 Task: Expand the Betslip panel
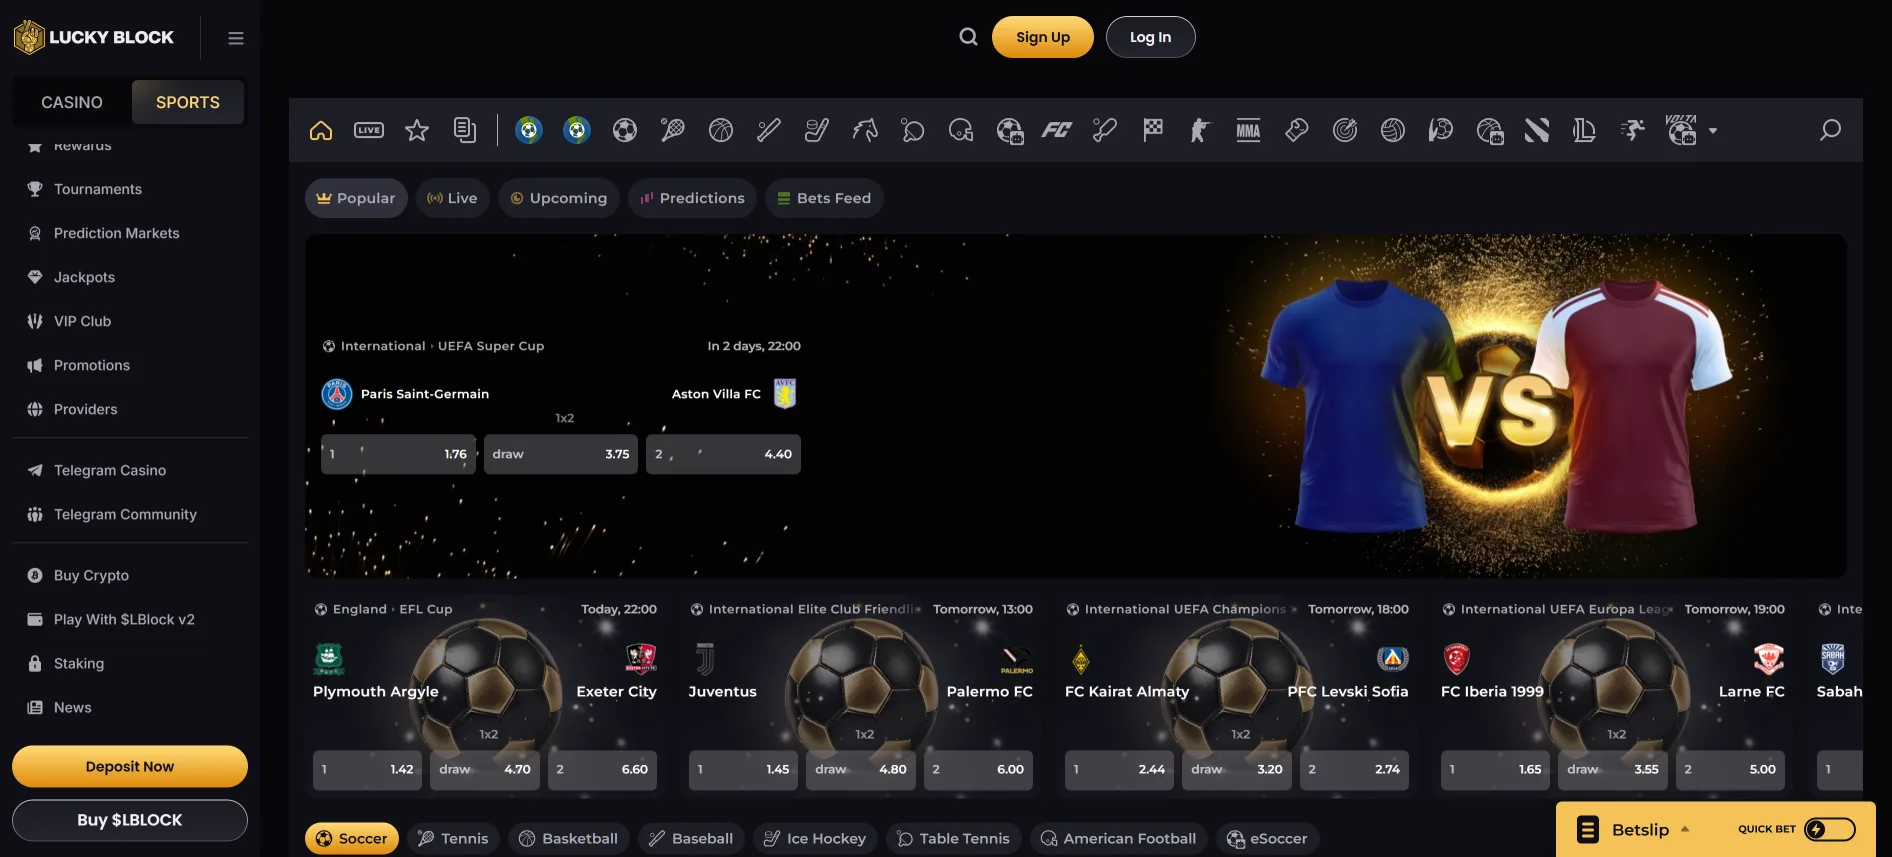[x=1640, y=829]
